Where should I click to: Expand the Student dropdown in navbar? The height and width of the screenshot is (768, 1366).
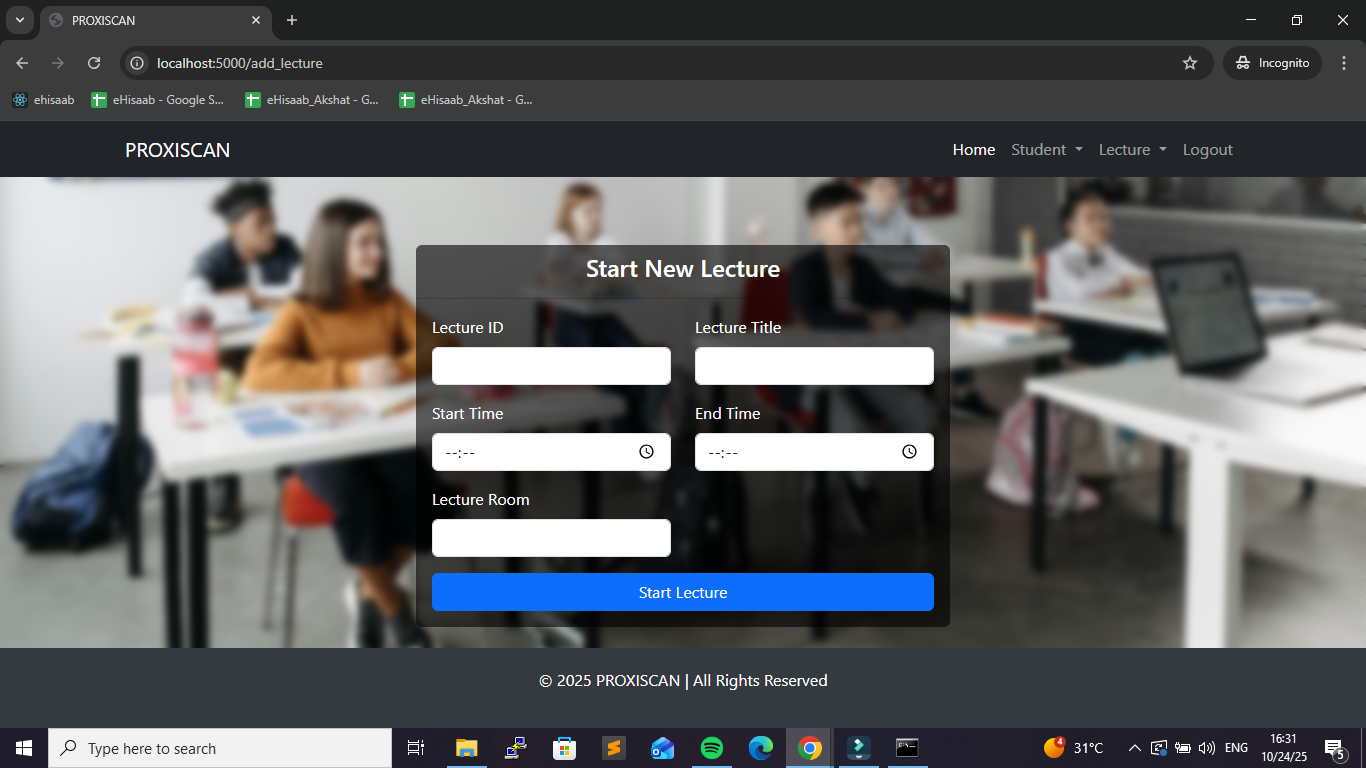tap(1046, 150)
